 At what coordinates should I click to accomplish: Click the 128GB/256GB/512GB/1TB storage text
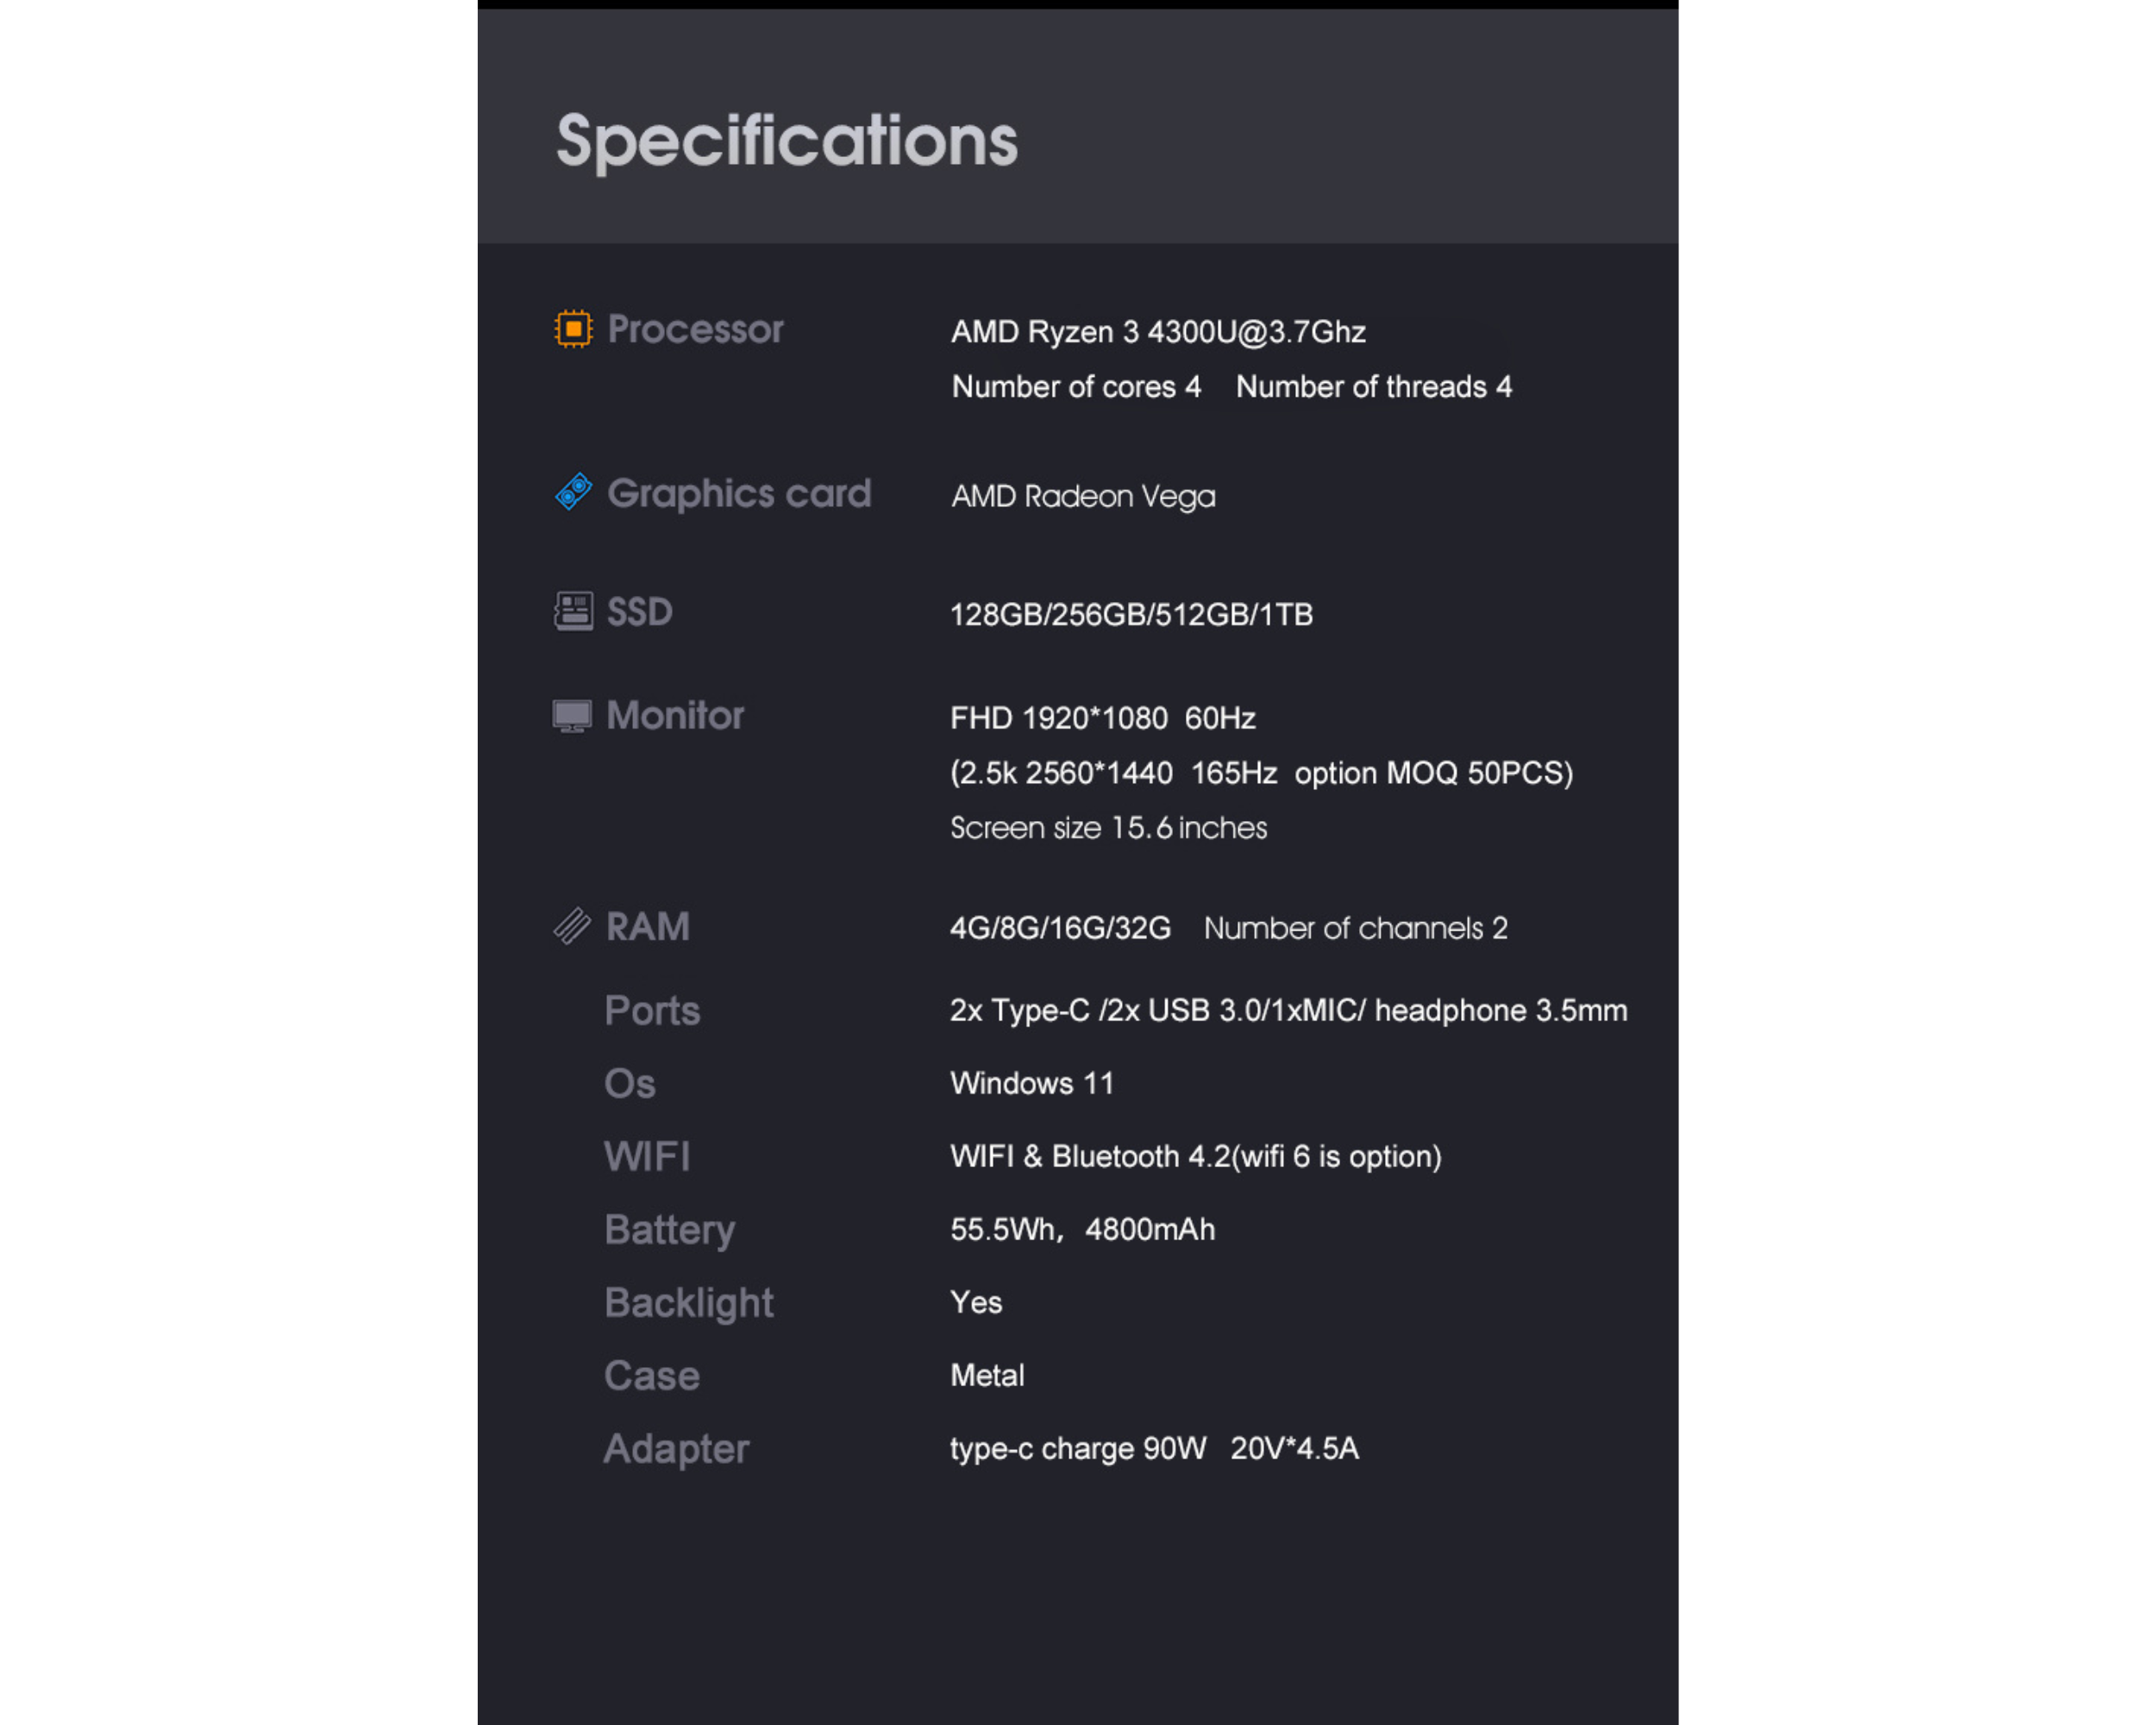1131,614
